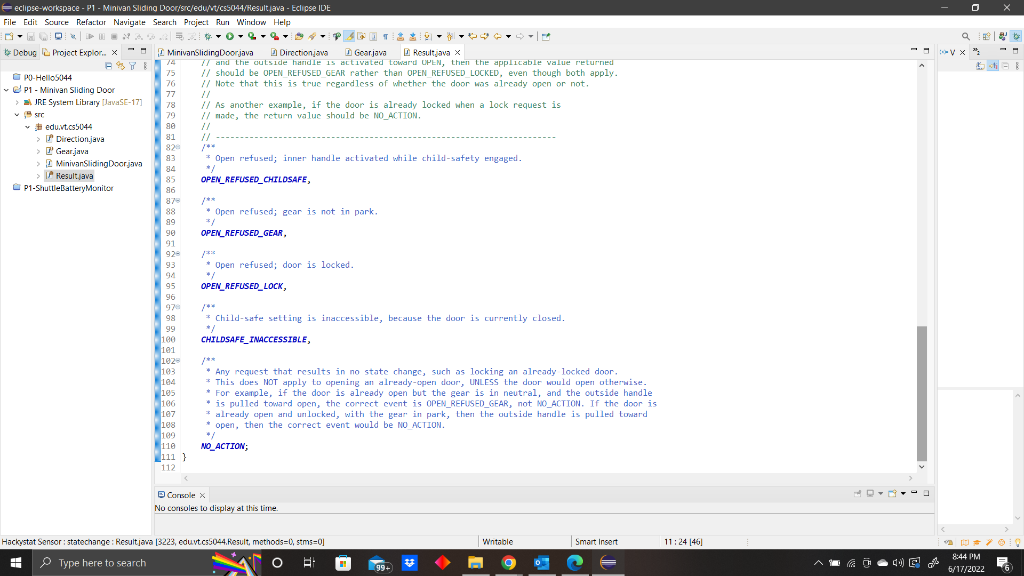This screenshot has width=1024, height=576.
Task: Minimize the Project Explorer view
Action: pyautogui.click(x=130, y=50)
